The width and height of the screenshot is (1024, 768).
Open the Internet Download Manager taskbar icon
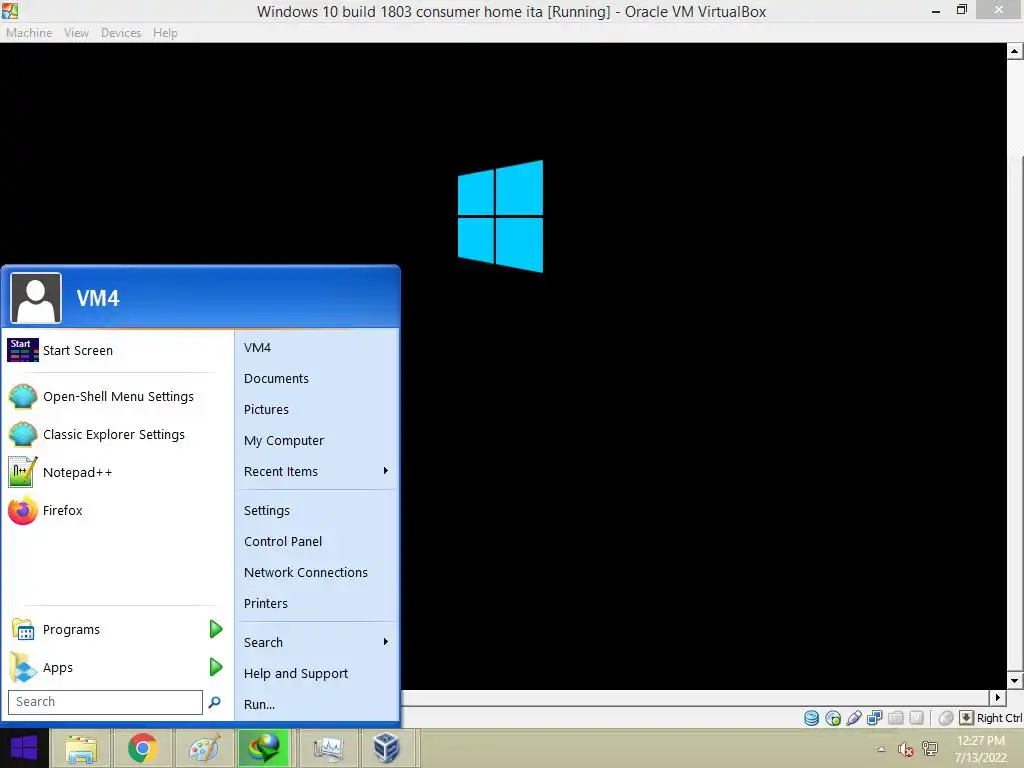click(264, 748)
